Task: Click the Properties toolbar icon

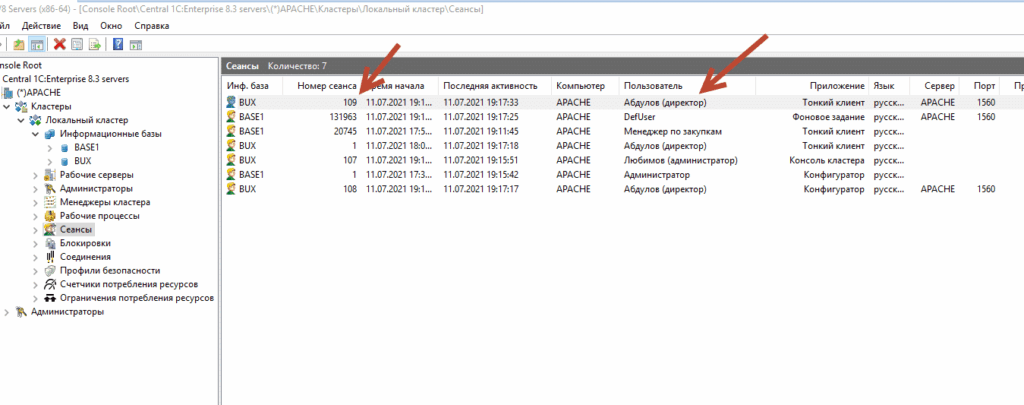Action: click(x=77, y=44)
